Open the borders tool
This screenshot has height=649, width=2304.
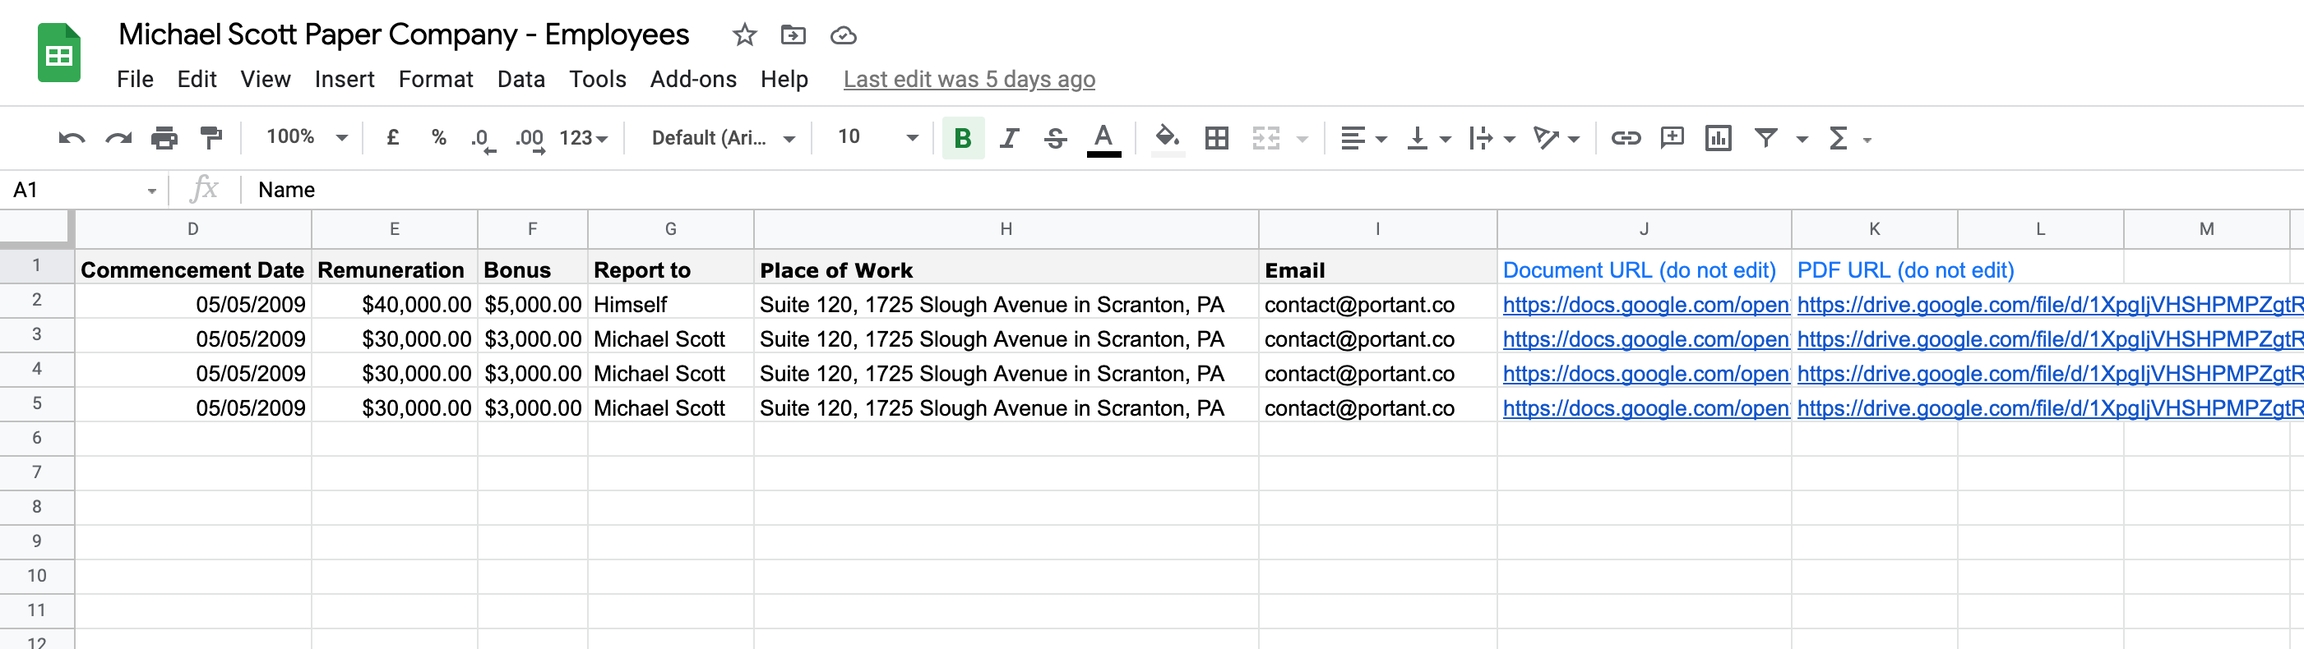pos(1216,138)
